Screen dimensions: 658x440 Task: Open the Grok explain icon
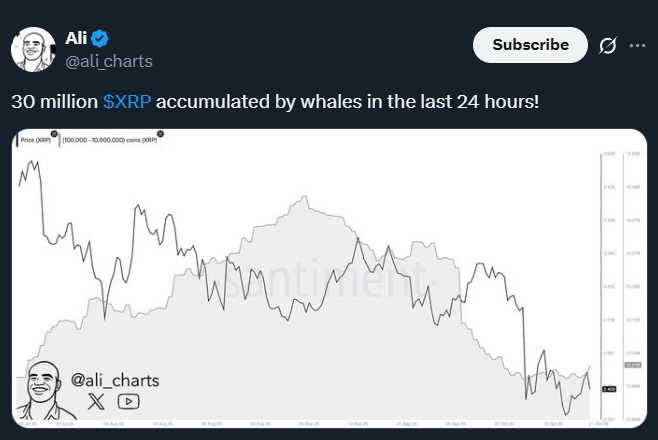[x=606, y=45]
